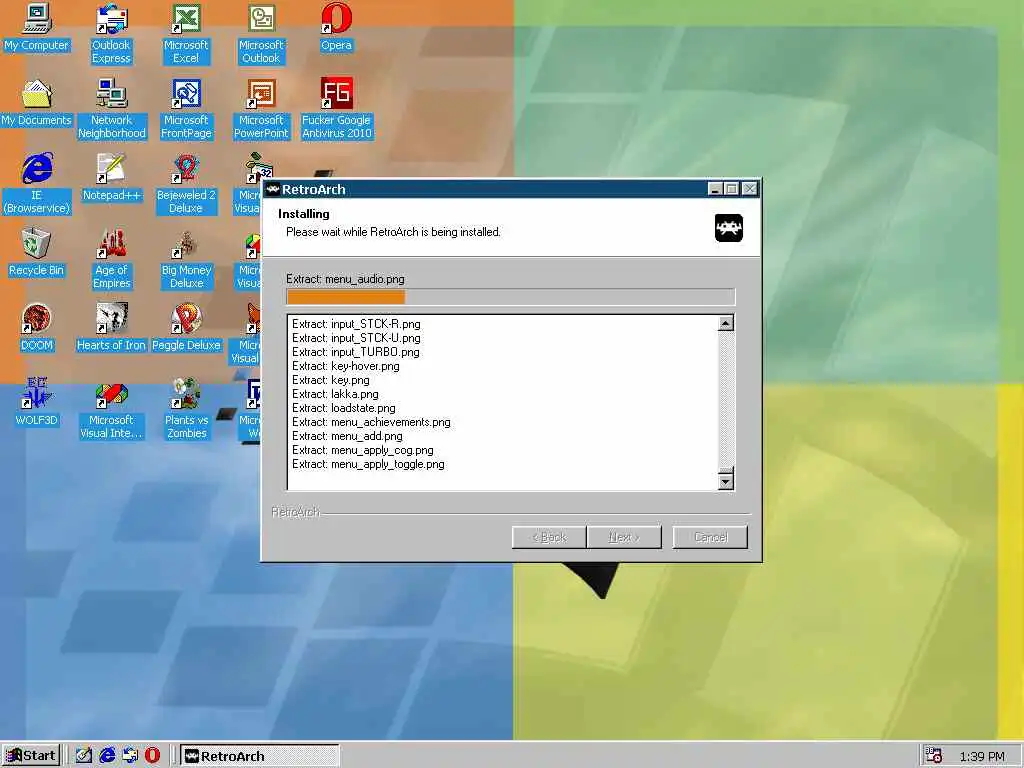The height and width of the screenshot is (768, 1024).
Task: Select the Hearts of Iron shortcut
Action: 111,328
